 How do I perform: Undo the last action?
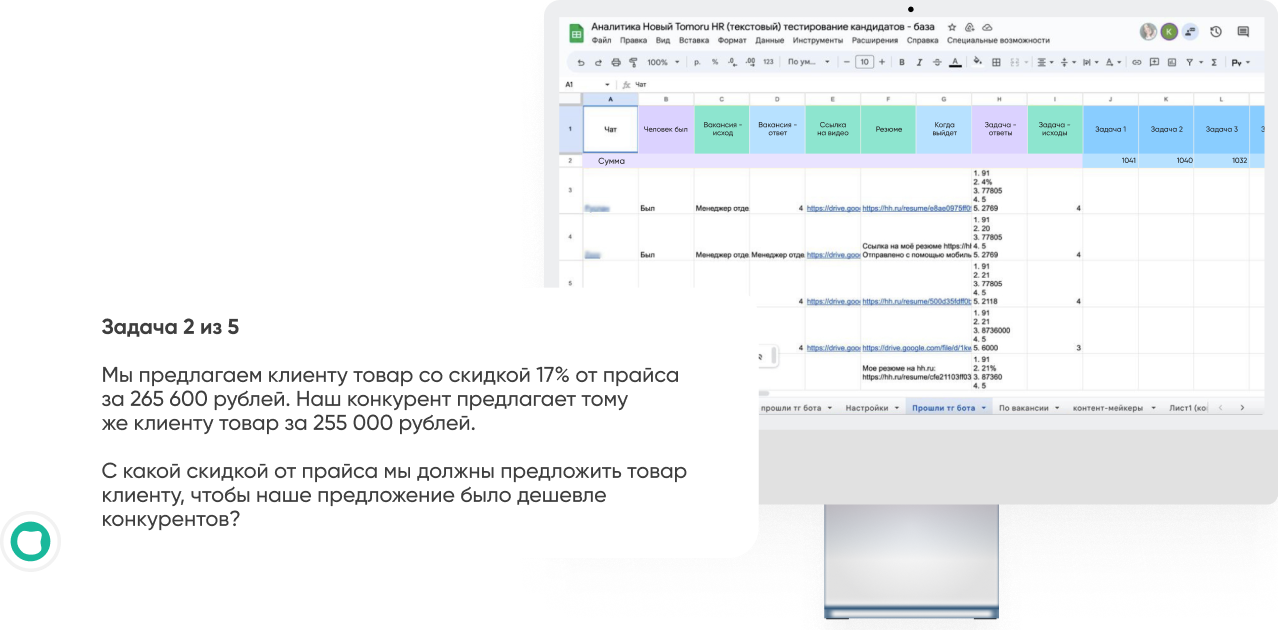point(580,62)
